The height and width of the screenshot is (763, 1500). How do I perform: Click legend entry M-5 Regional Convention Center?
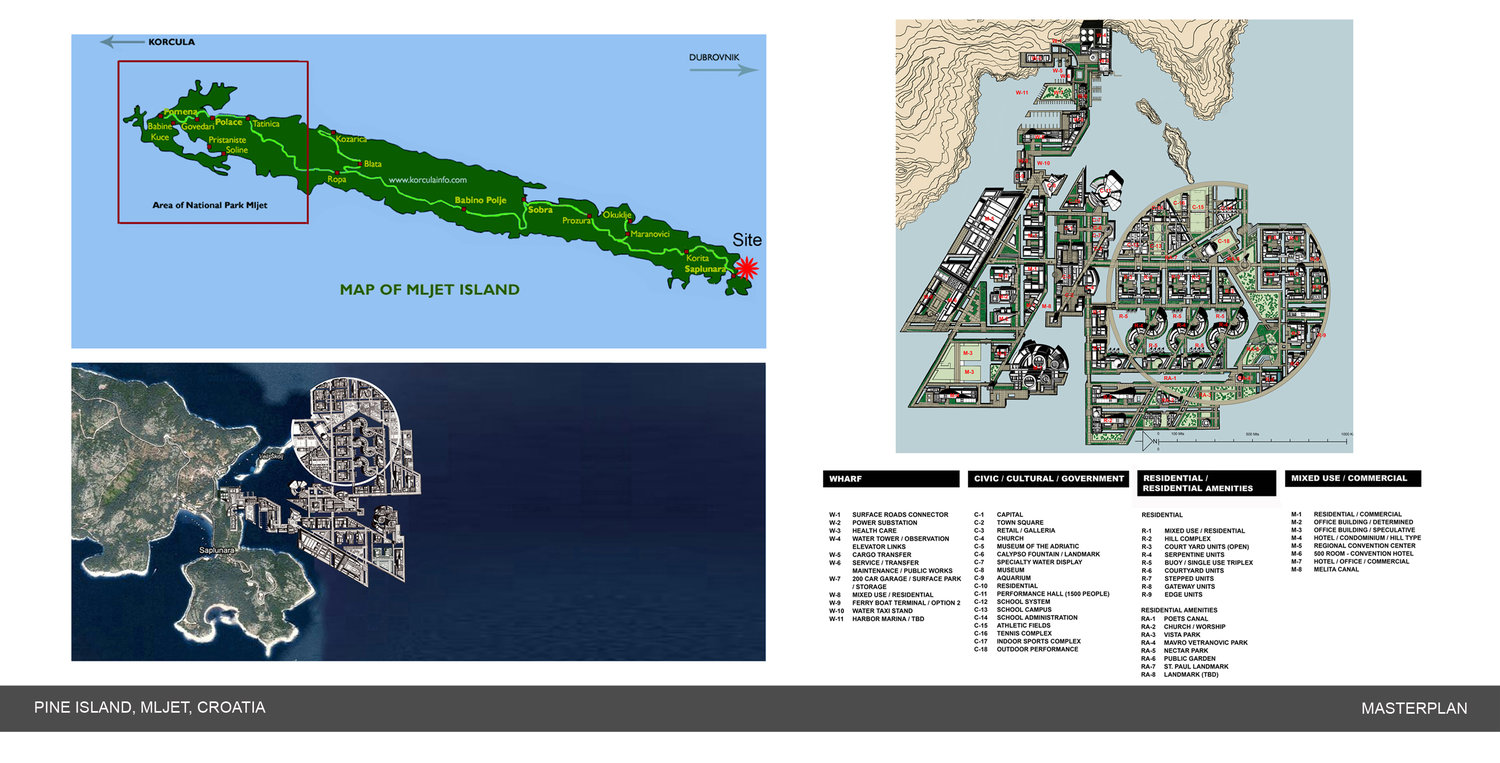click(1353, 547)
